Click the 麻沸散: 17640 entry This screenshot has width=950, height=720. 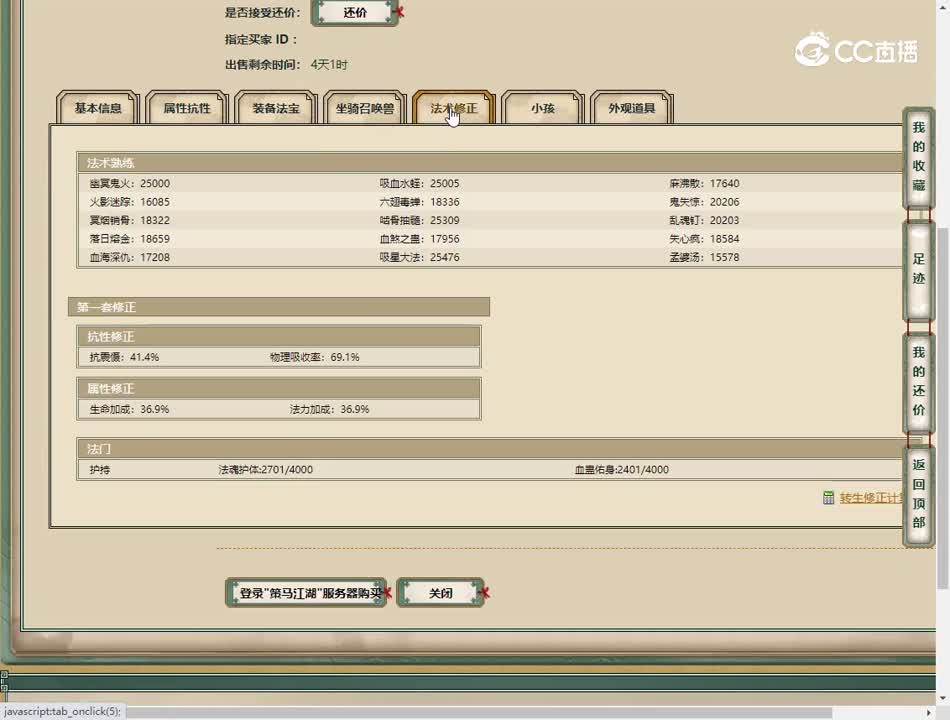(704, 183)
